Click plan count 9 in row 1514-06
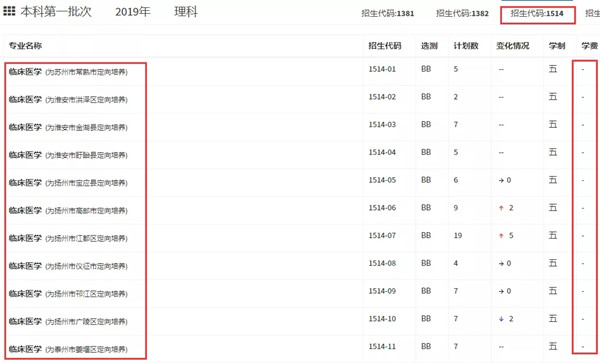The height and width of the screenshot is (363, 600). (x=456, y=208)
